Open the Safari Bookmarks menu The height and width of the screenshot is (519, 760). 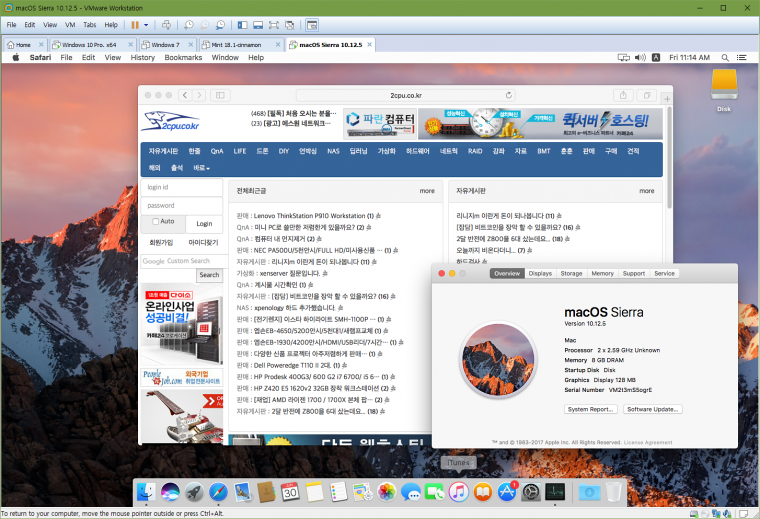[183, 57]
